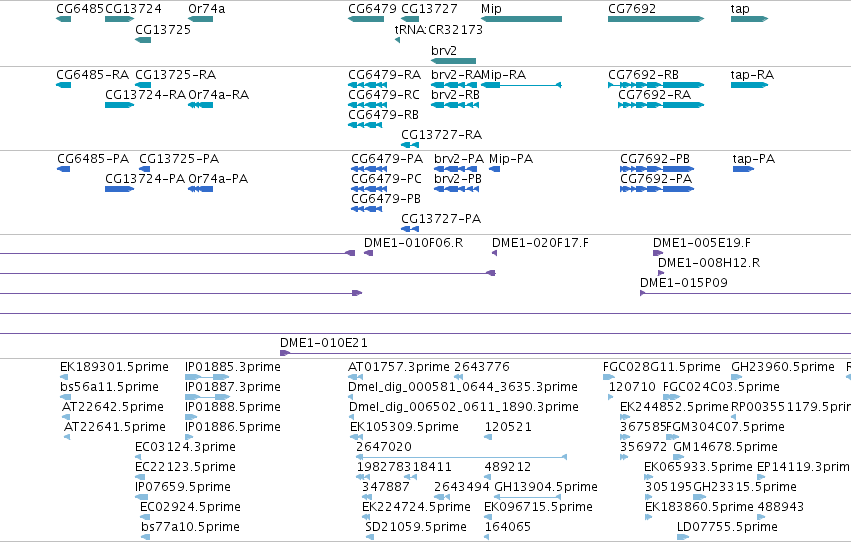Select protein CG6479-PC
The width and height of the screenshot is (851, 542).
(369, 189)
